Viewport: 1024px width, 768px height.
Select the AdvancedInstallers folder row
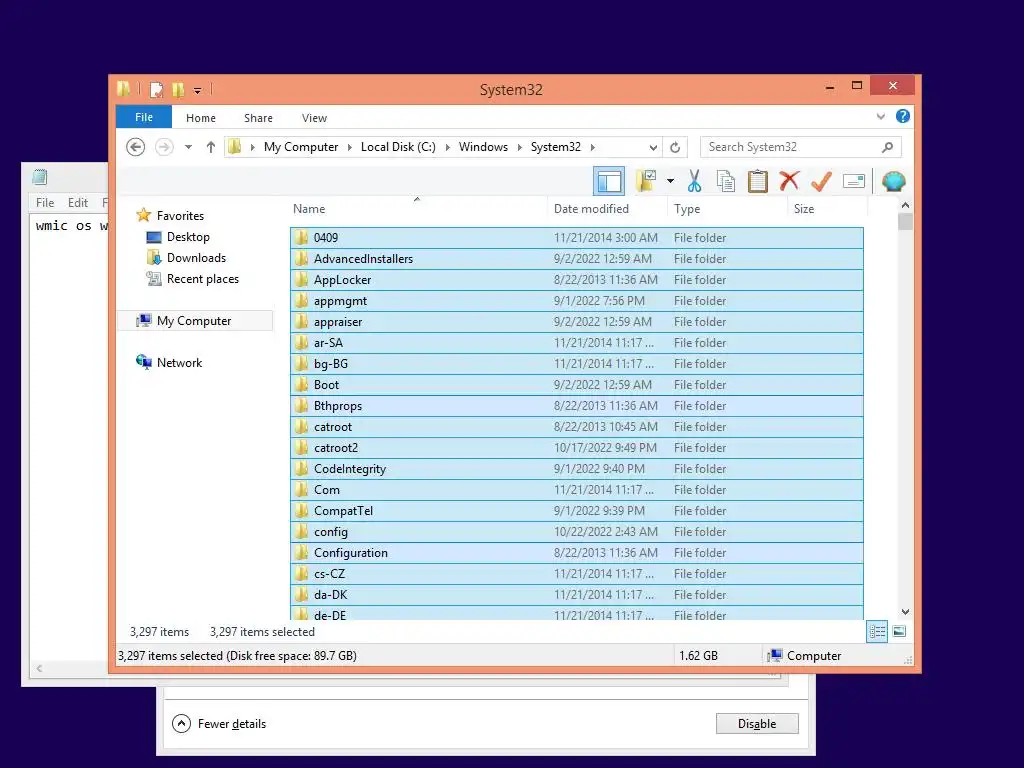click(x=577, y=259)
